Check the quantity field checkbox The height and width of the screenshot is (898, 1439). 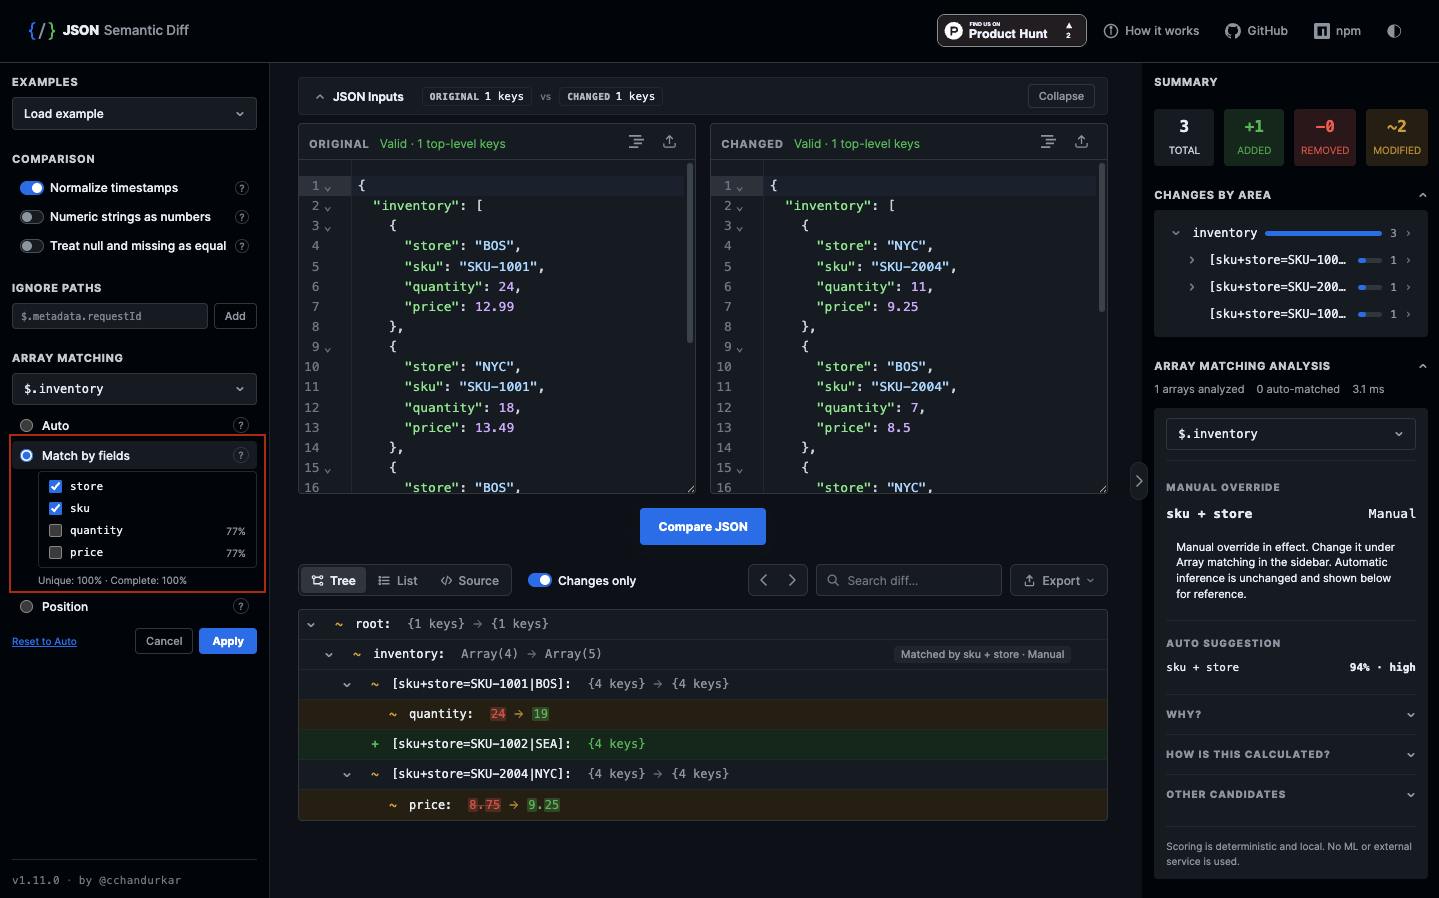[56, 530]
